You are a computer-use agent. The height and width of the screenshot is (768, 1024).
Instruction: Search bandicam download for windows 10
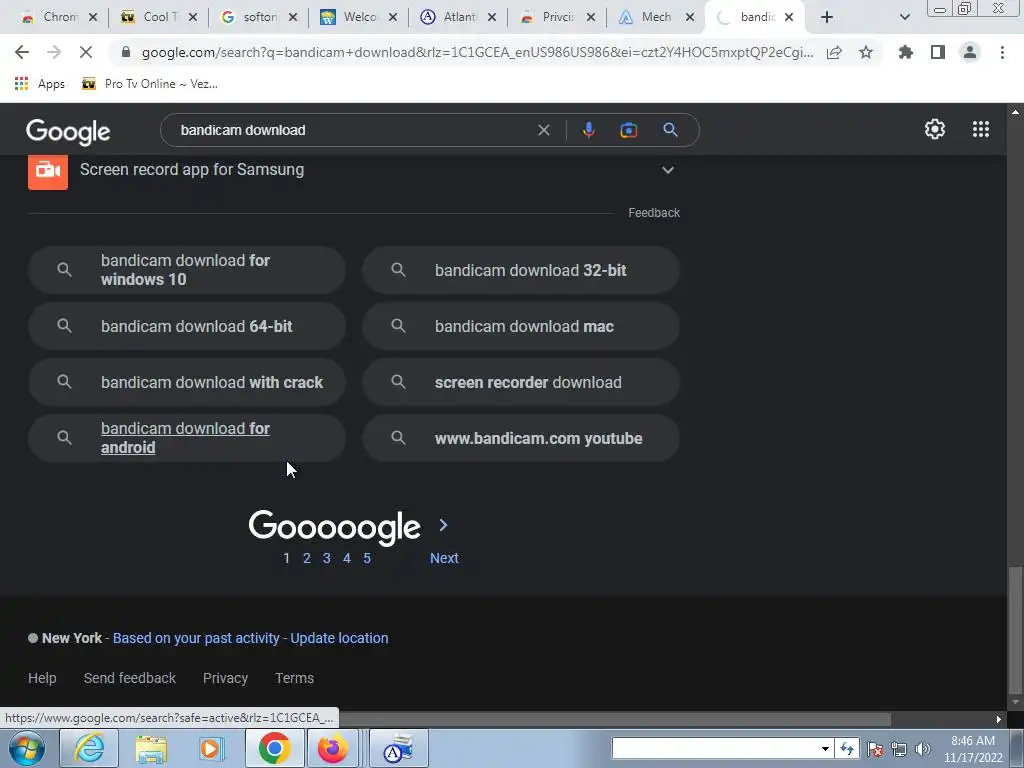[186, 270]
